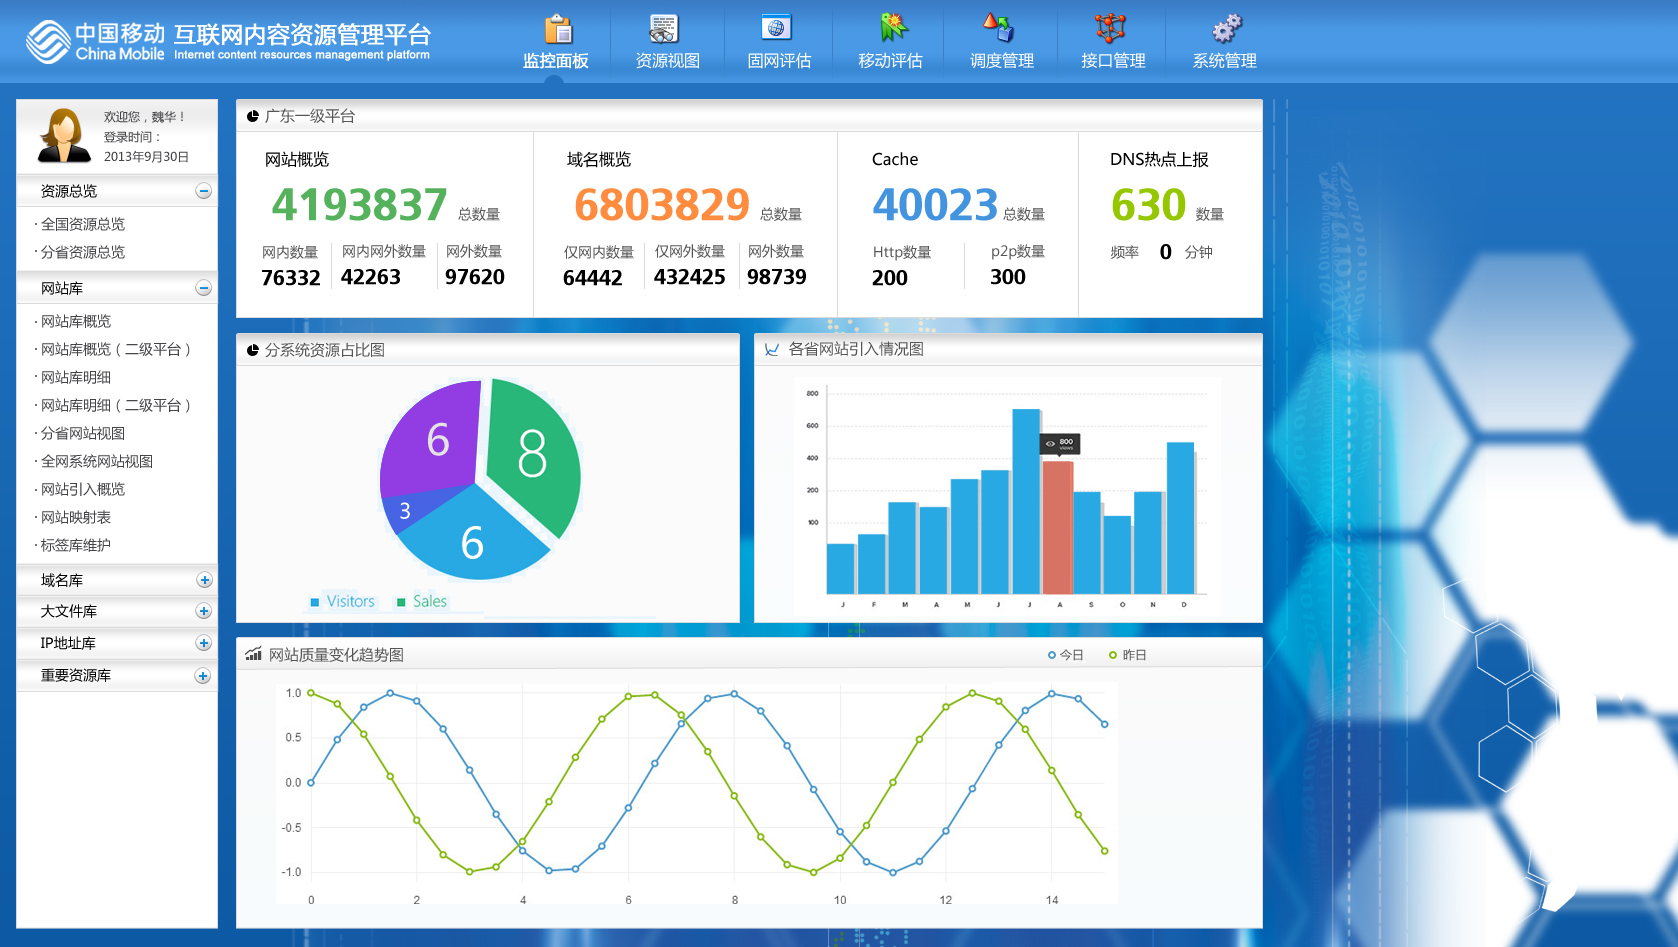
Task: Click the 固网评估 globe window icon
Action: (776, 28)
